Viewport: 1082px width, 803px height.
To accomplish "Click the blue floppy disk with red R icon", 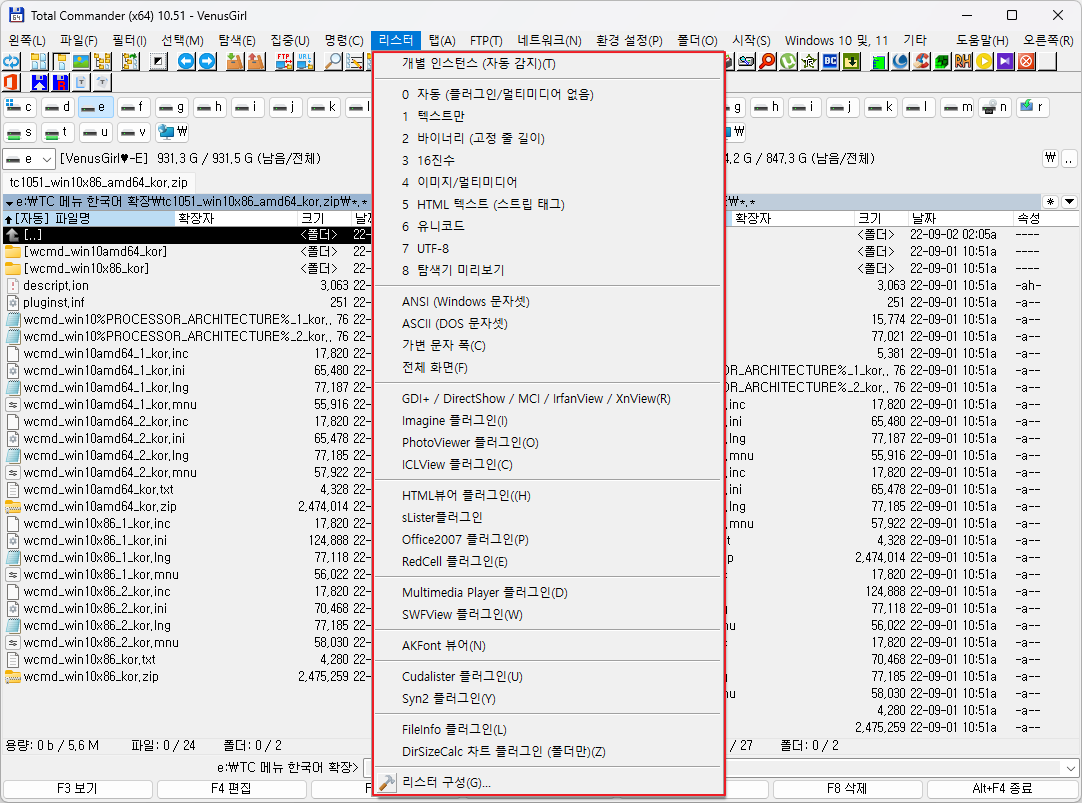I will (61, 83).
